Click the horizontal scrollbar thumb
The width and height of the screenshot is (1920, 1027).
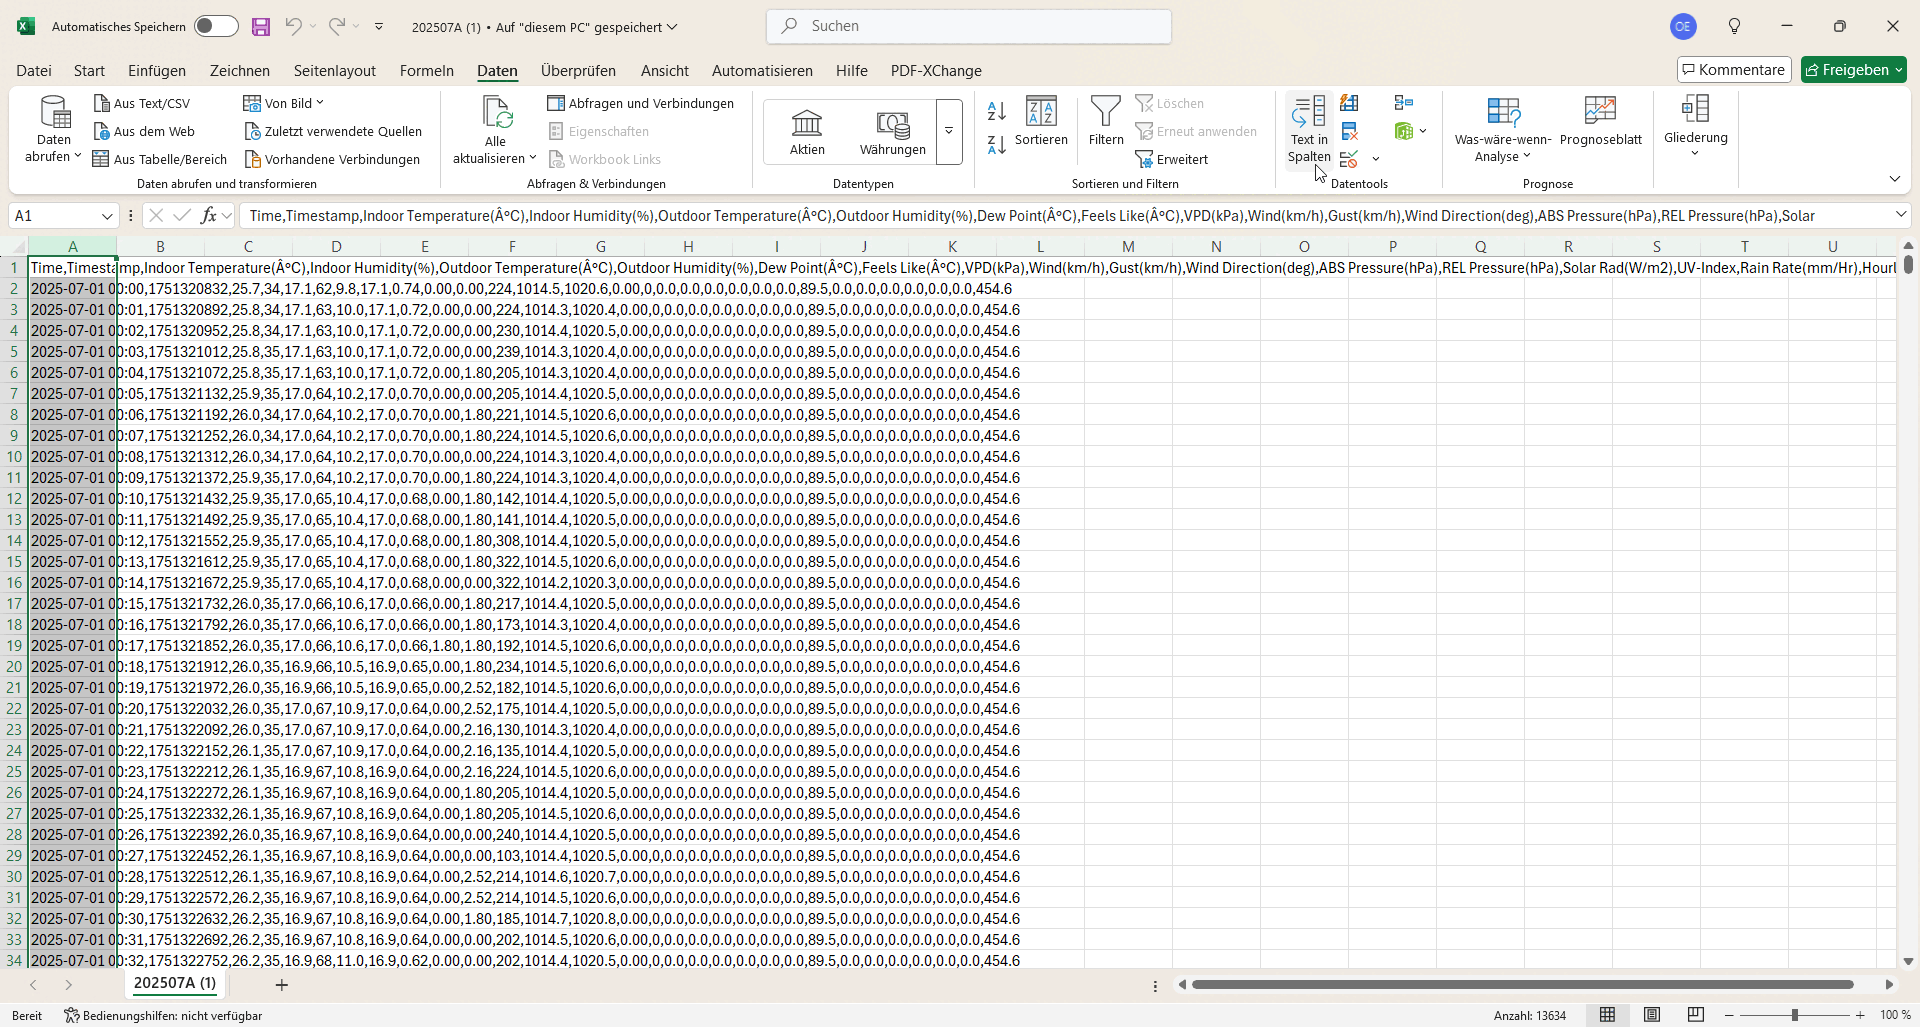(x=1522, y=985)
